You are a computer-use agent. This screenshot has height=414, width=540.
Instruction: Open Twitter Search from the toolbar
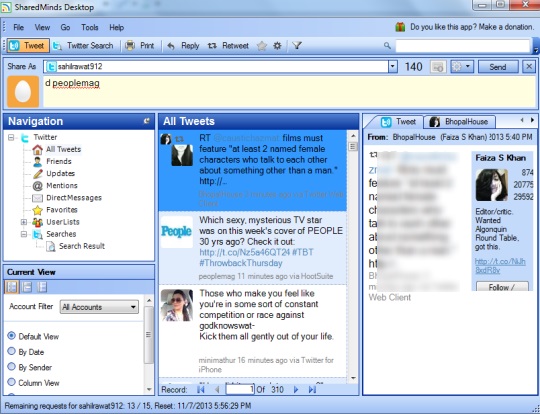[x=83, y=45]
